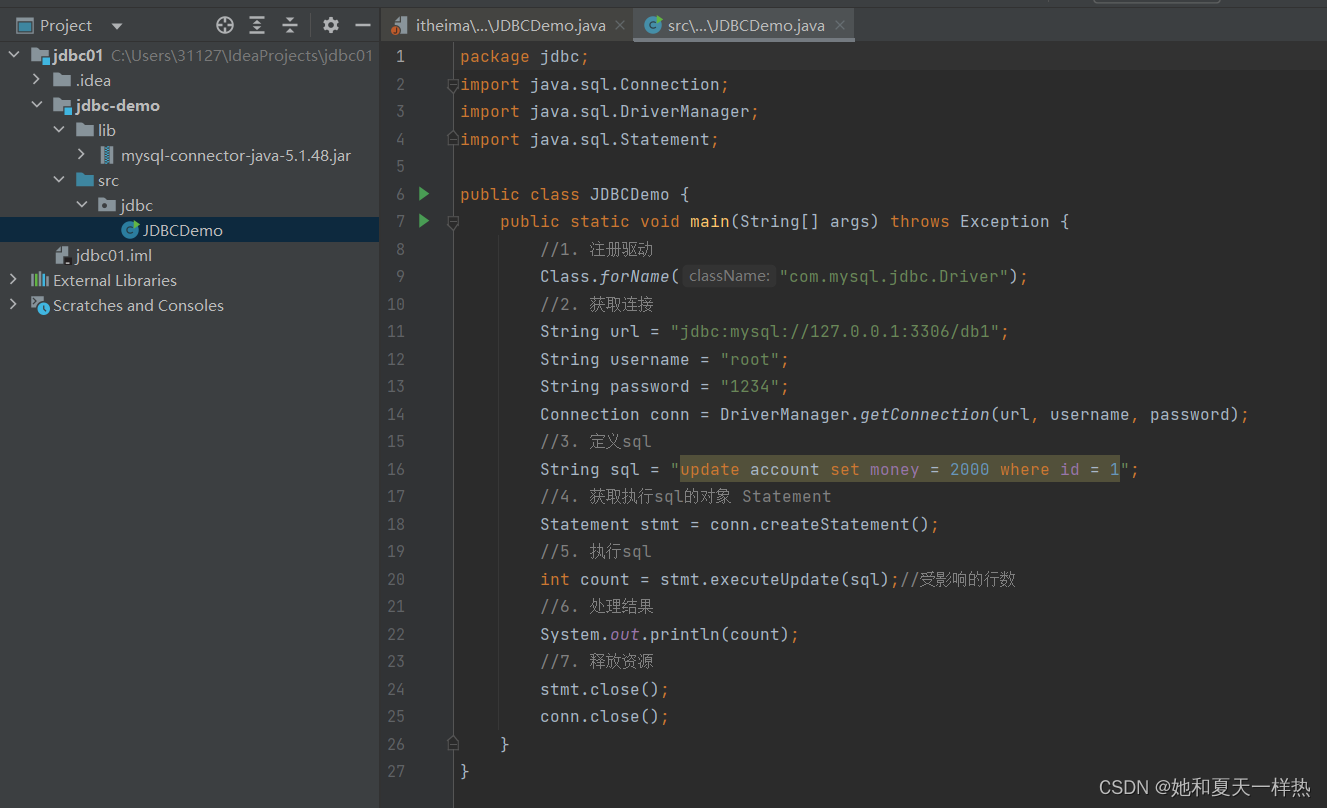Select mysql-connector-java-5.1.48.jar
This screenshot has width=1327, height=808.
pyautogui.click(x=190, y=155)
